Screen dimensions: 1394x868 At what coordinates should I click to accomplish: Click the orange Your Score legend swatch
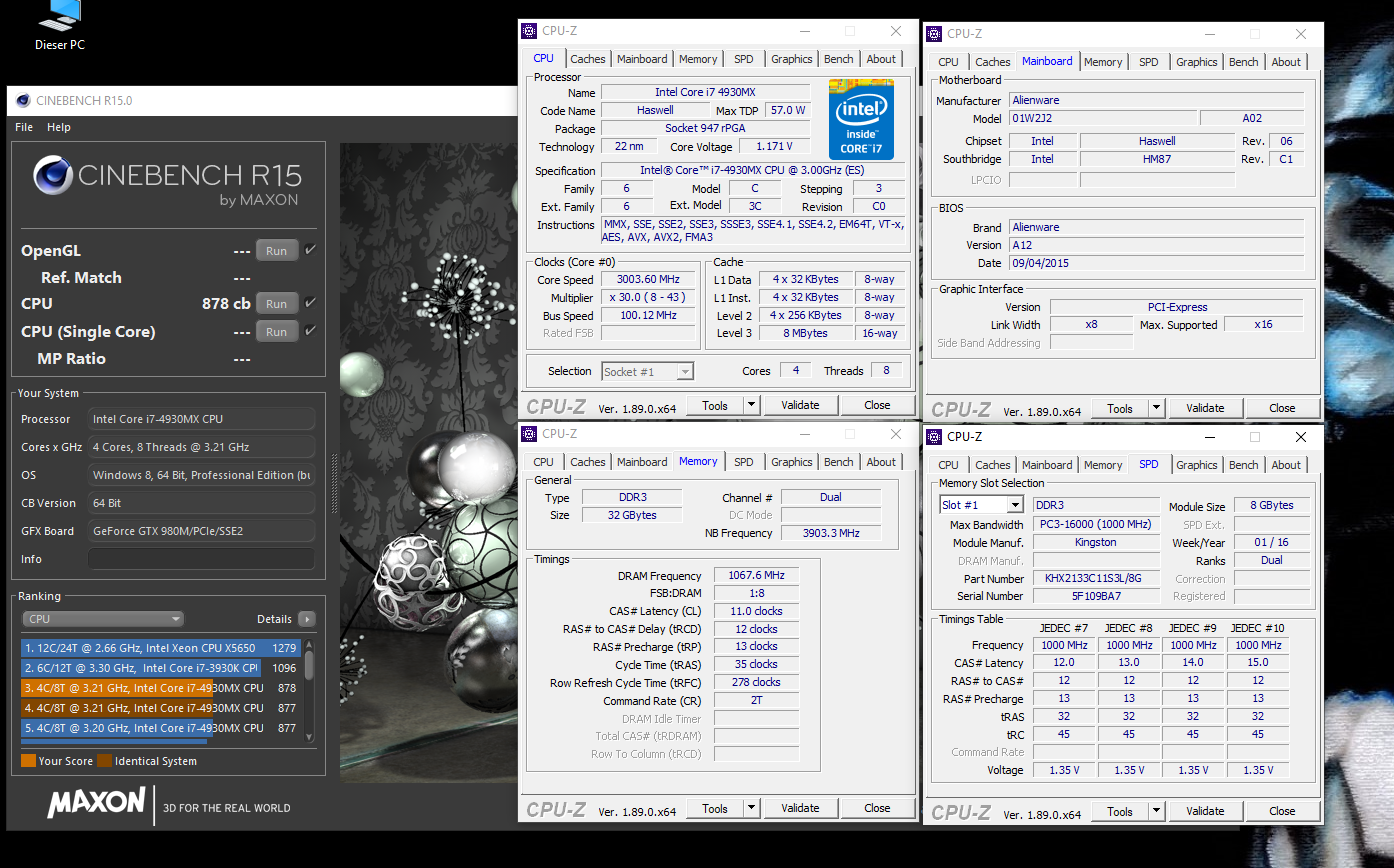28,761
